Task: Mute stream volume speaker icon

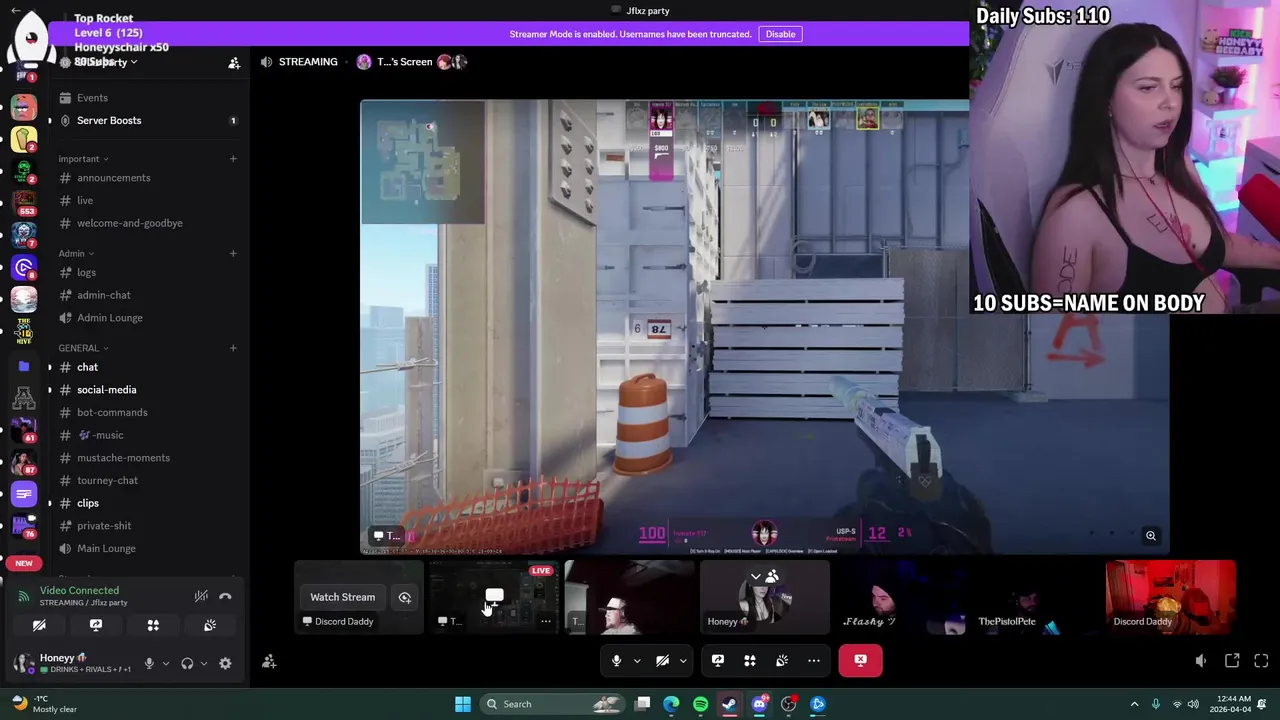Action: pyautogui.click(x=1201, y=660)
